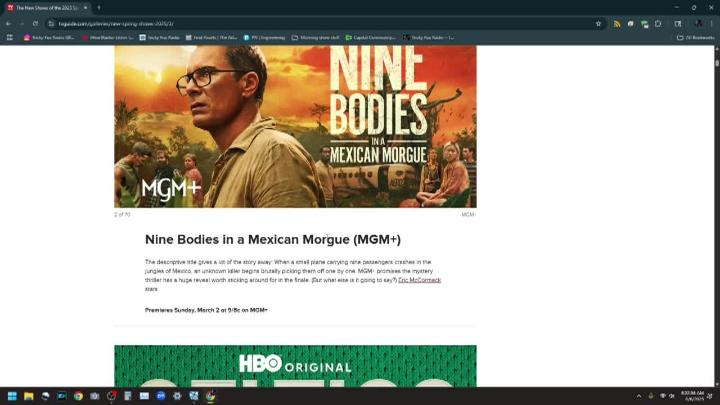Open the mail envelope app on the taskbar
The width and height of the screenshot is (720, 405).
pos(144,396)
